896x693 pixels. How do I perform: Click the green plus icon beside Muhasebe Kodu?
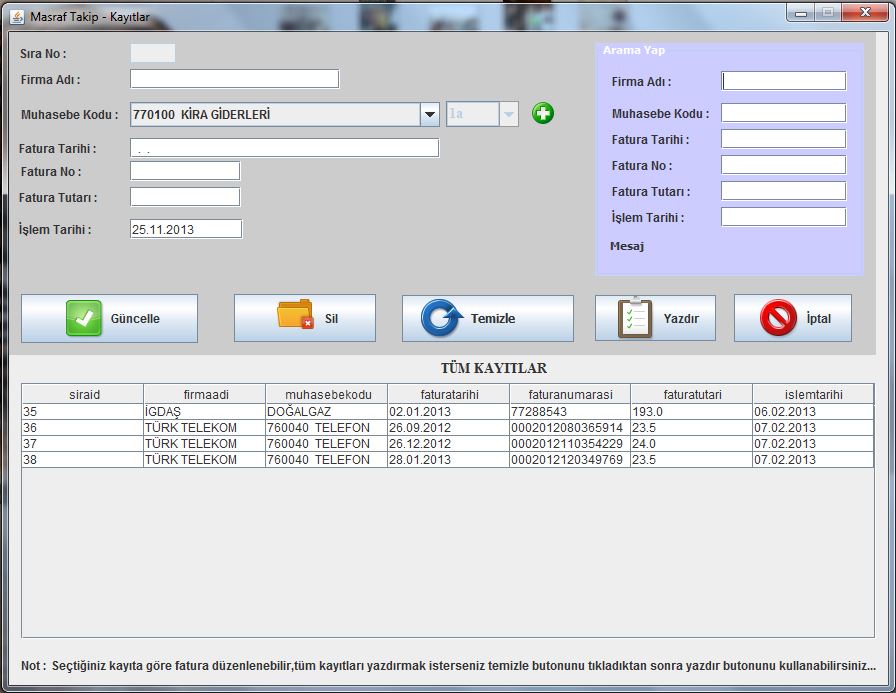pos(542,113)
